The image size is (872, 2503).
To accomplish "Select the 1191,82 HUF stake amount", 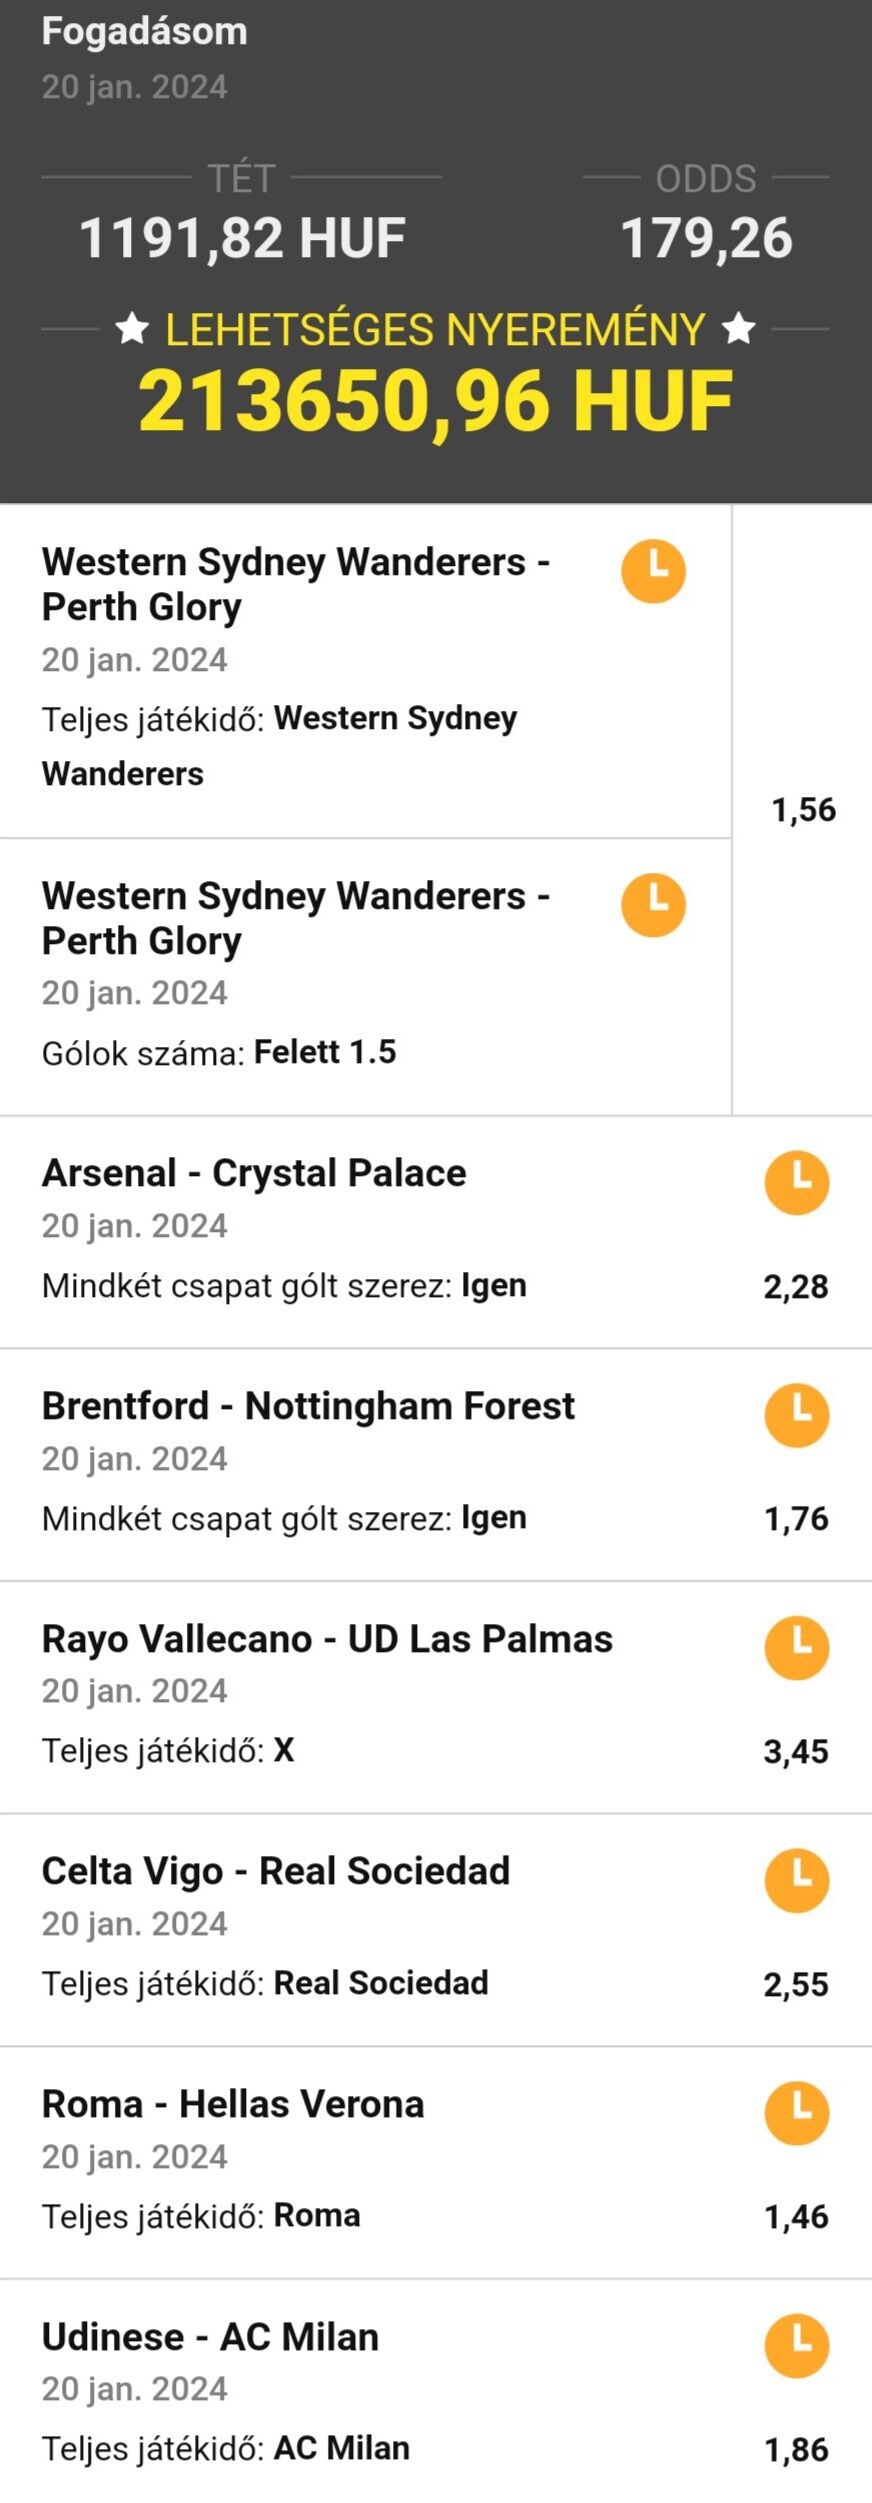I will pyautogui.click(x=242, y=238).
